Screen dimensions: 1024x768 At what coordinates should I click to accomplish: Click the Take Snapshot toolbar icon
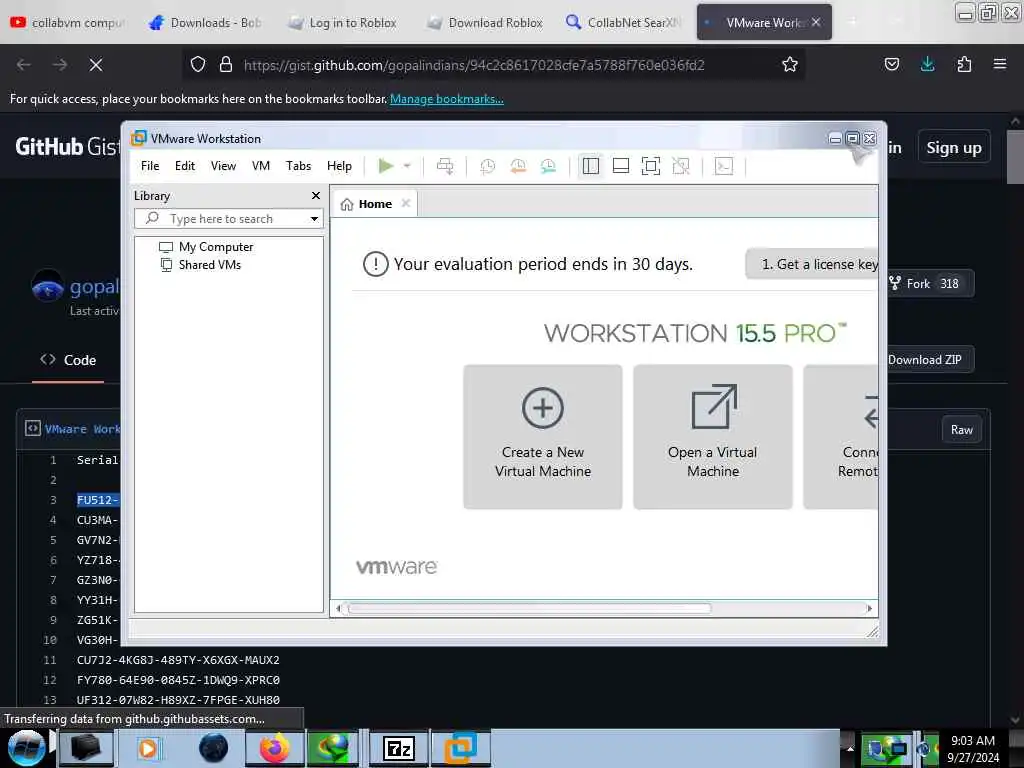pyautogui.click(x=487, y=166)
